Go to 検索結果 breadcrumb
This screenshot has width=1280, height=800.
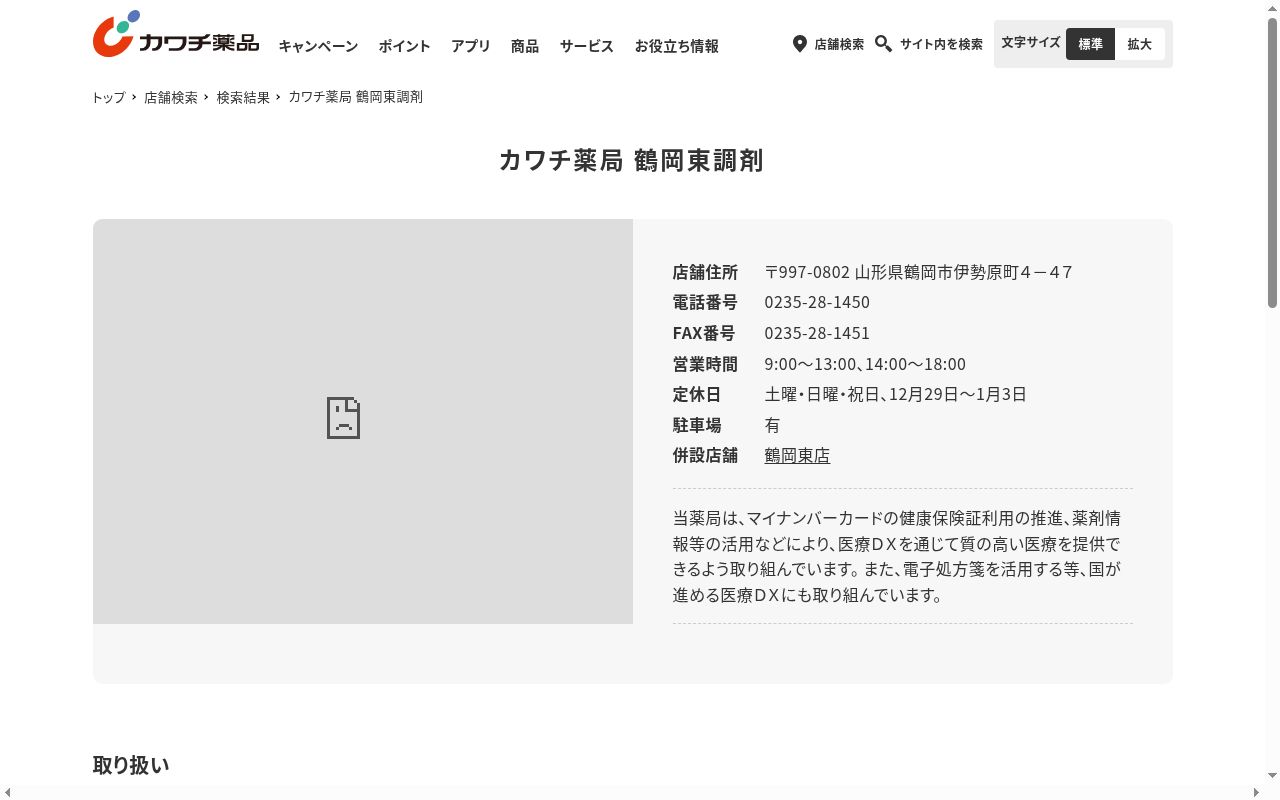[244, 97]
